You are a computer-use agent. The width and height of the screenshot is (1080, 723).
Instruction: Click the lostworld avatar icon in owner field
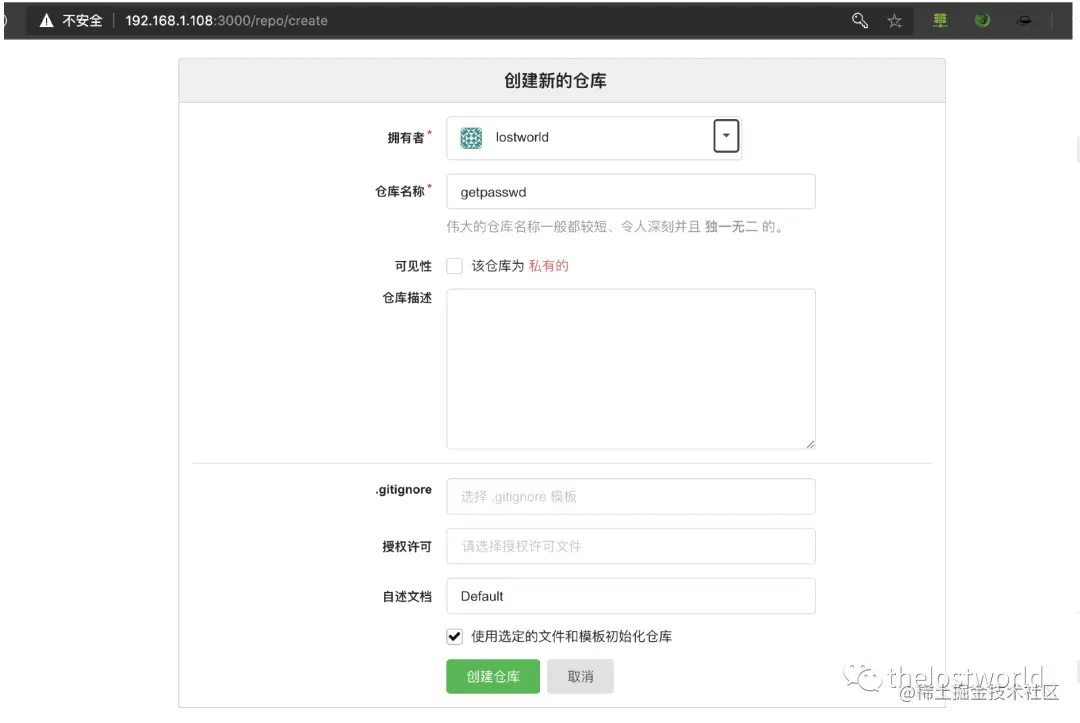coord(470,137)
